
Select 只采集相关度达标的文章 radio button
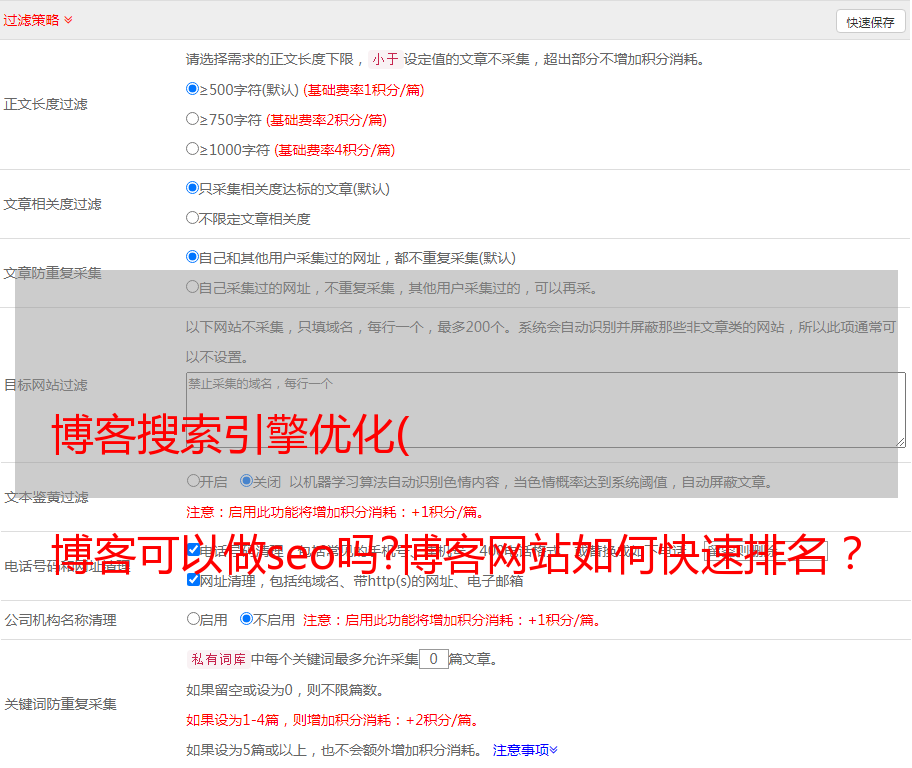pyautogui.click(x=193, y=188)
